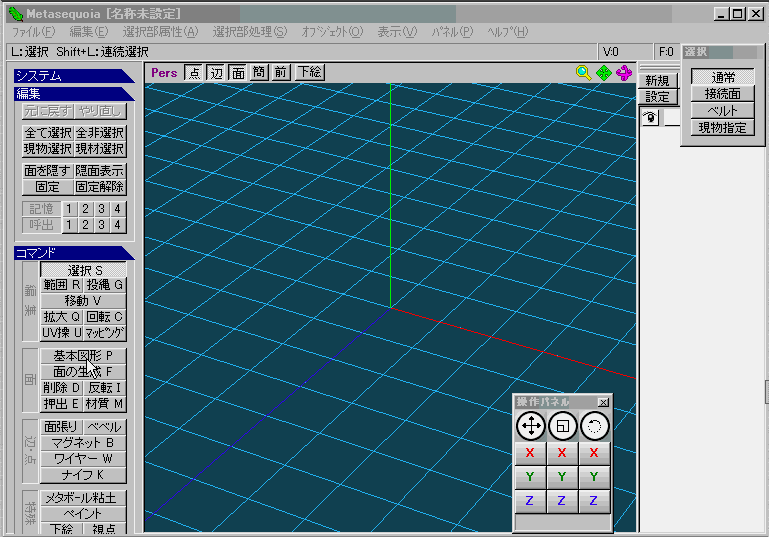Collapse the コマンド panel header

[74, 253]
